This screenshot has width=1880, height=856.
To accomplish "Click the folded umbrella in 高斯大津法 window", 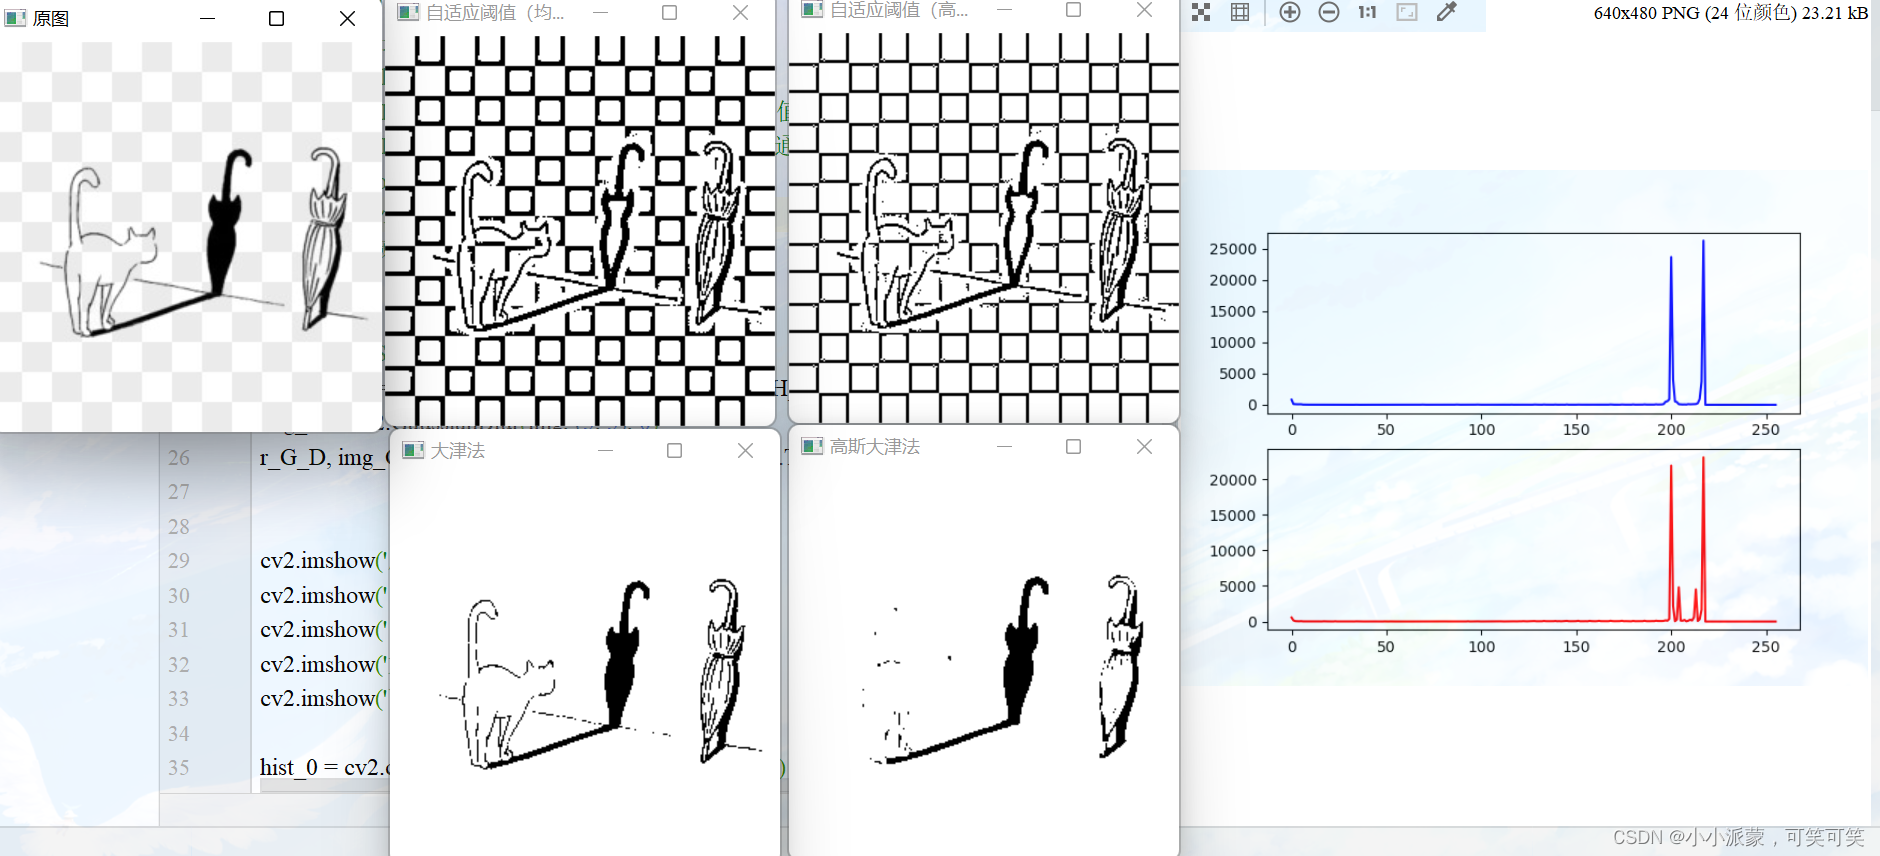I will tap(1120, 666).
